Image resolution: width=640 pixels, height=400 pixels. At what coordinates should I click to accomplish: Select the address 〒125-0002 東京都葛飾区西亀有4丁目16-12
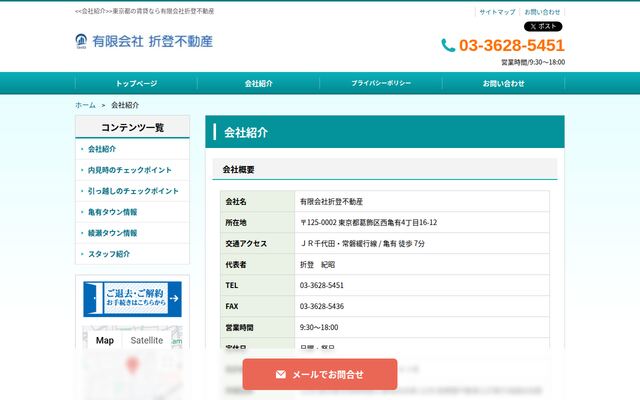point(369,222)
